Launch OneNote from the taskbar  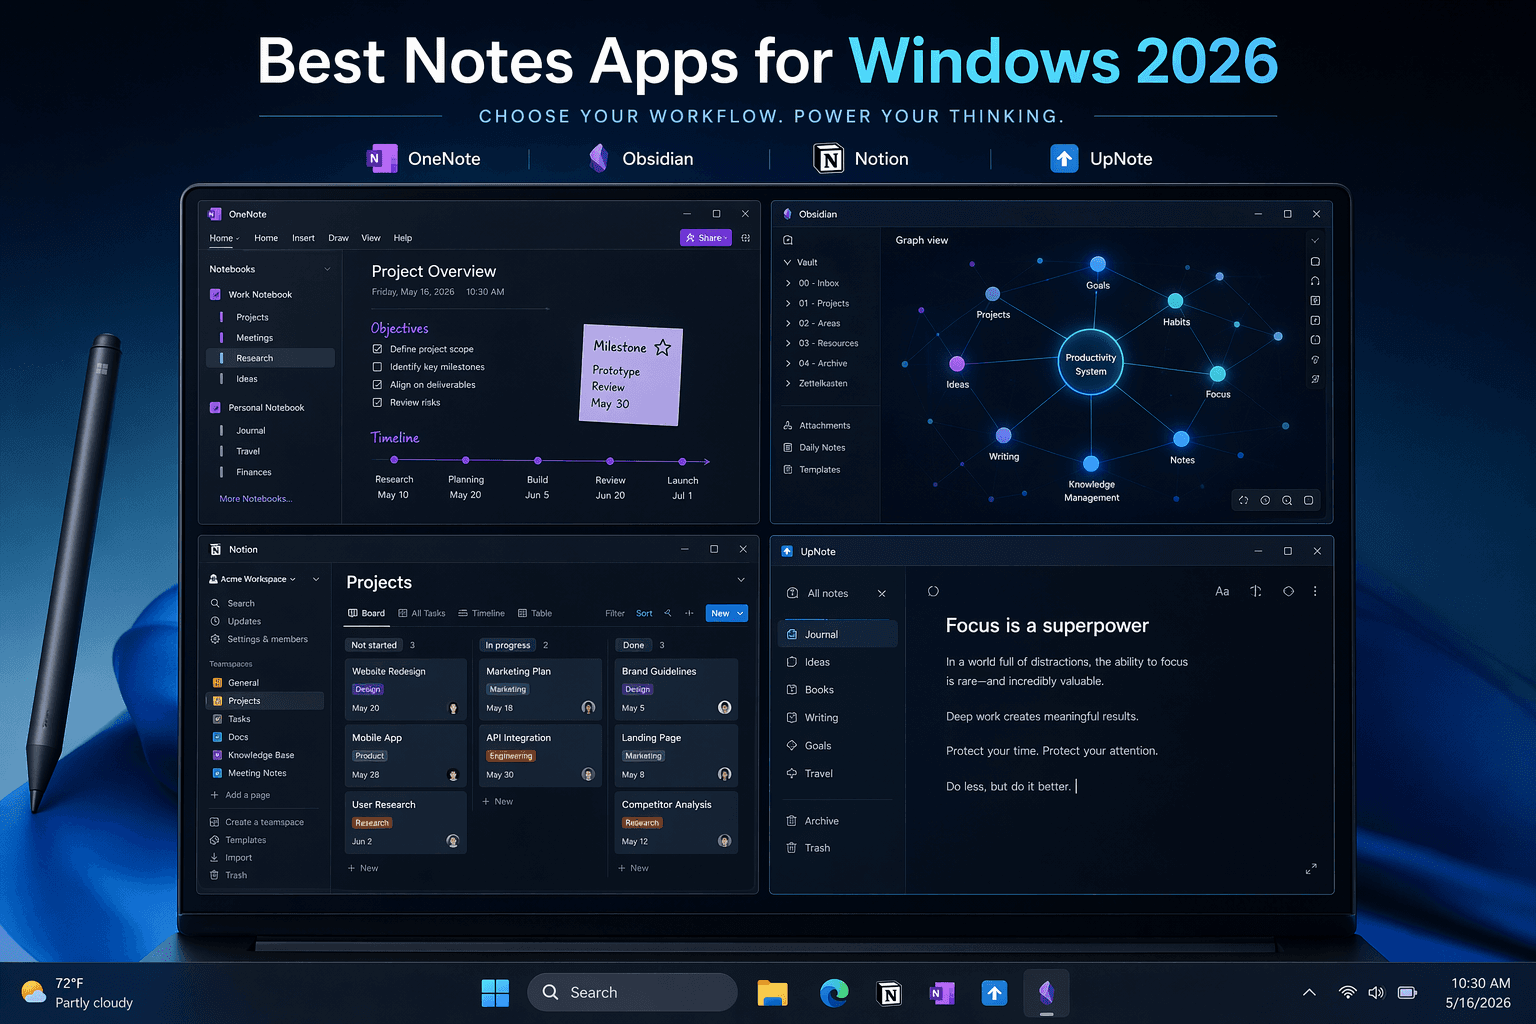tap(941, 993)
